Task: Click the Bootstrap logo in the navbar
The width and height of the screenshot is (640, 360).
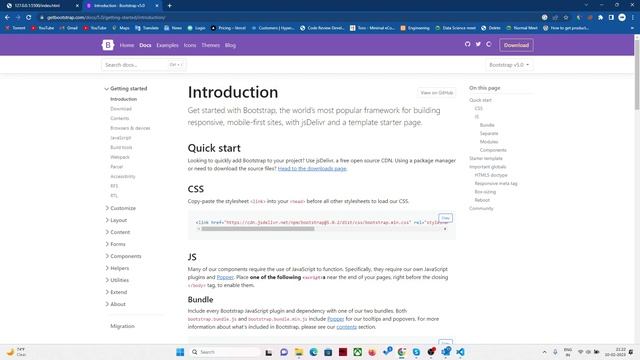Action: click(108, 45)
